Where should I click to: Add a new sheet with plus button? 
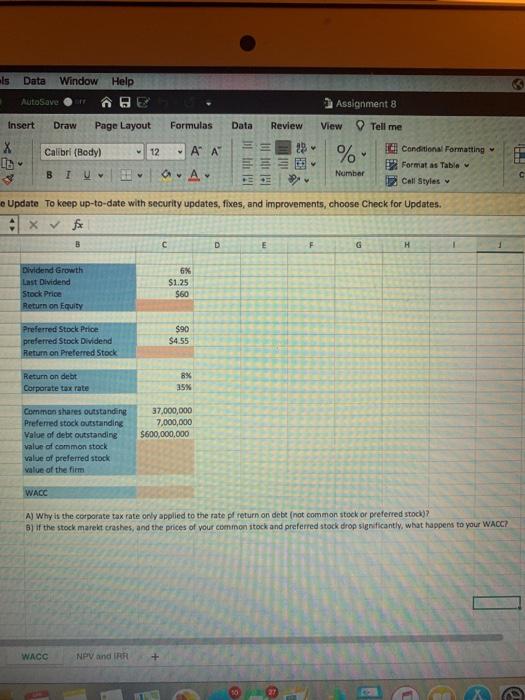pos(155,657)
